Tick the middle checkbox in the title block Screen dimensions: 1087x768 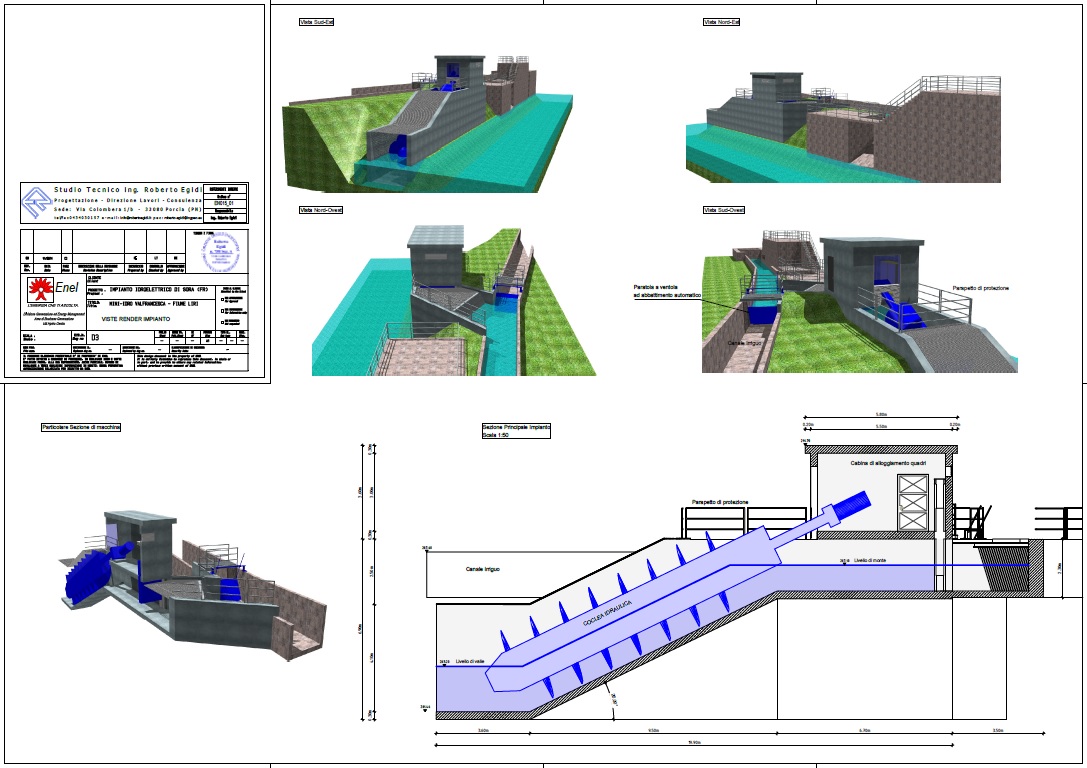[x=223, y=311]
